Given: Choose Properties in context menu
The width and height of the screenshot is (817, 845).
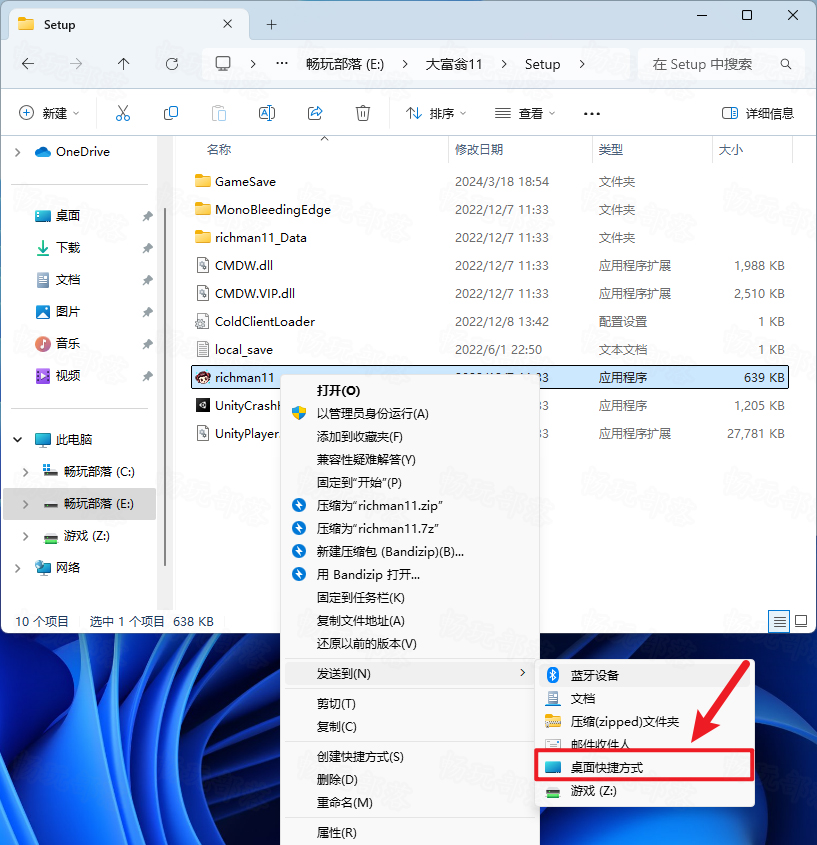Looking at the screenshot, I should click(336, 833).
